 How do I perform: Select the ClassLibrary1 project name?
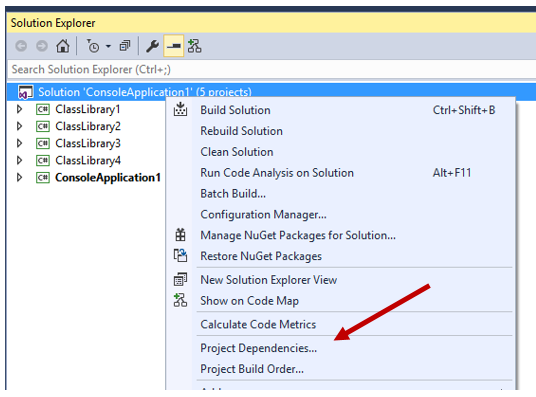(88, 109)
